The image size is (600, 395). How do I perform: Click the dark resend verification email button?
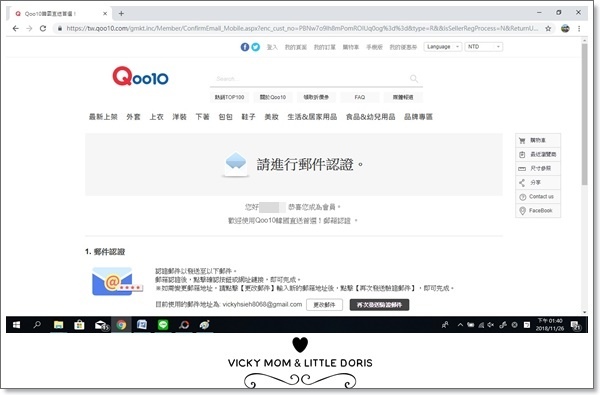[379, 305]
